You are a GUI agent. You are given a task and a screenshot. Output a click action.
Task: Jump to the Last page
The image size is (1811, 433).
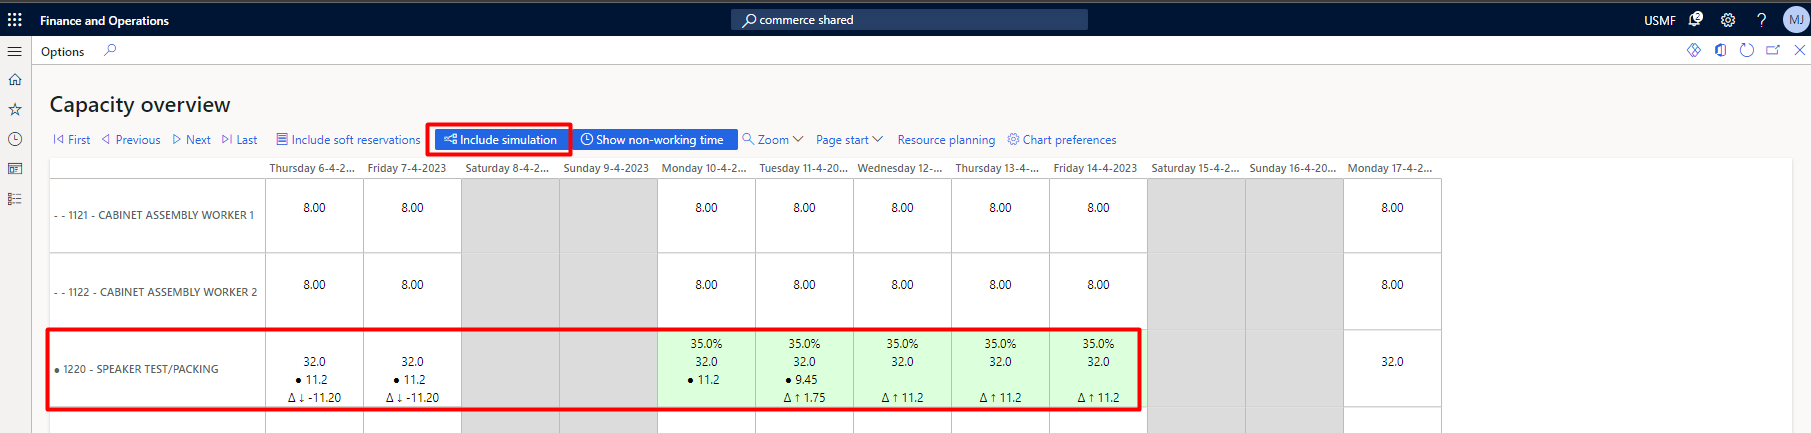(239, 140)
